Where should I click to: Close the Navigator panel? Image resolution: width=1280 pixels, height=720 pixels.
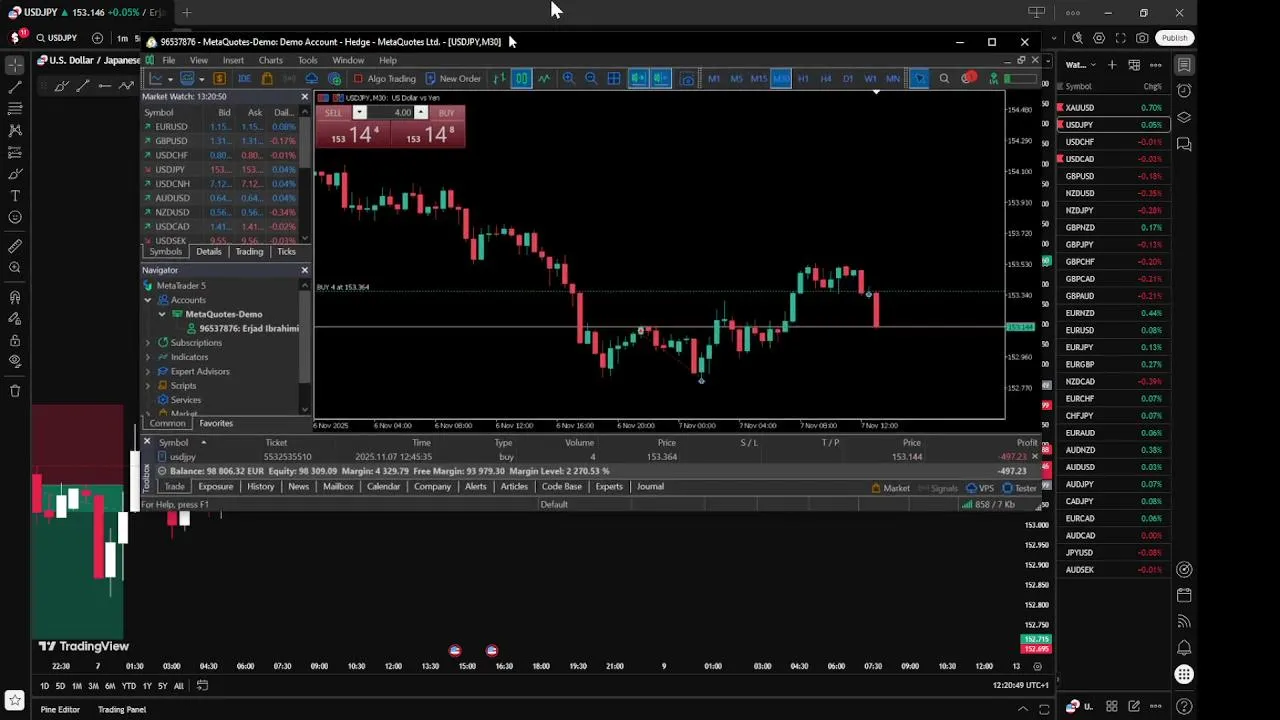click(x=304, y=270)
